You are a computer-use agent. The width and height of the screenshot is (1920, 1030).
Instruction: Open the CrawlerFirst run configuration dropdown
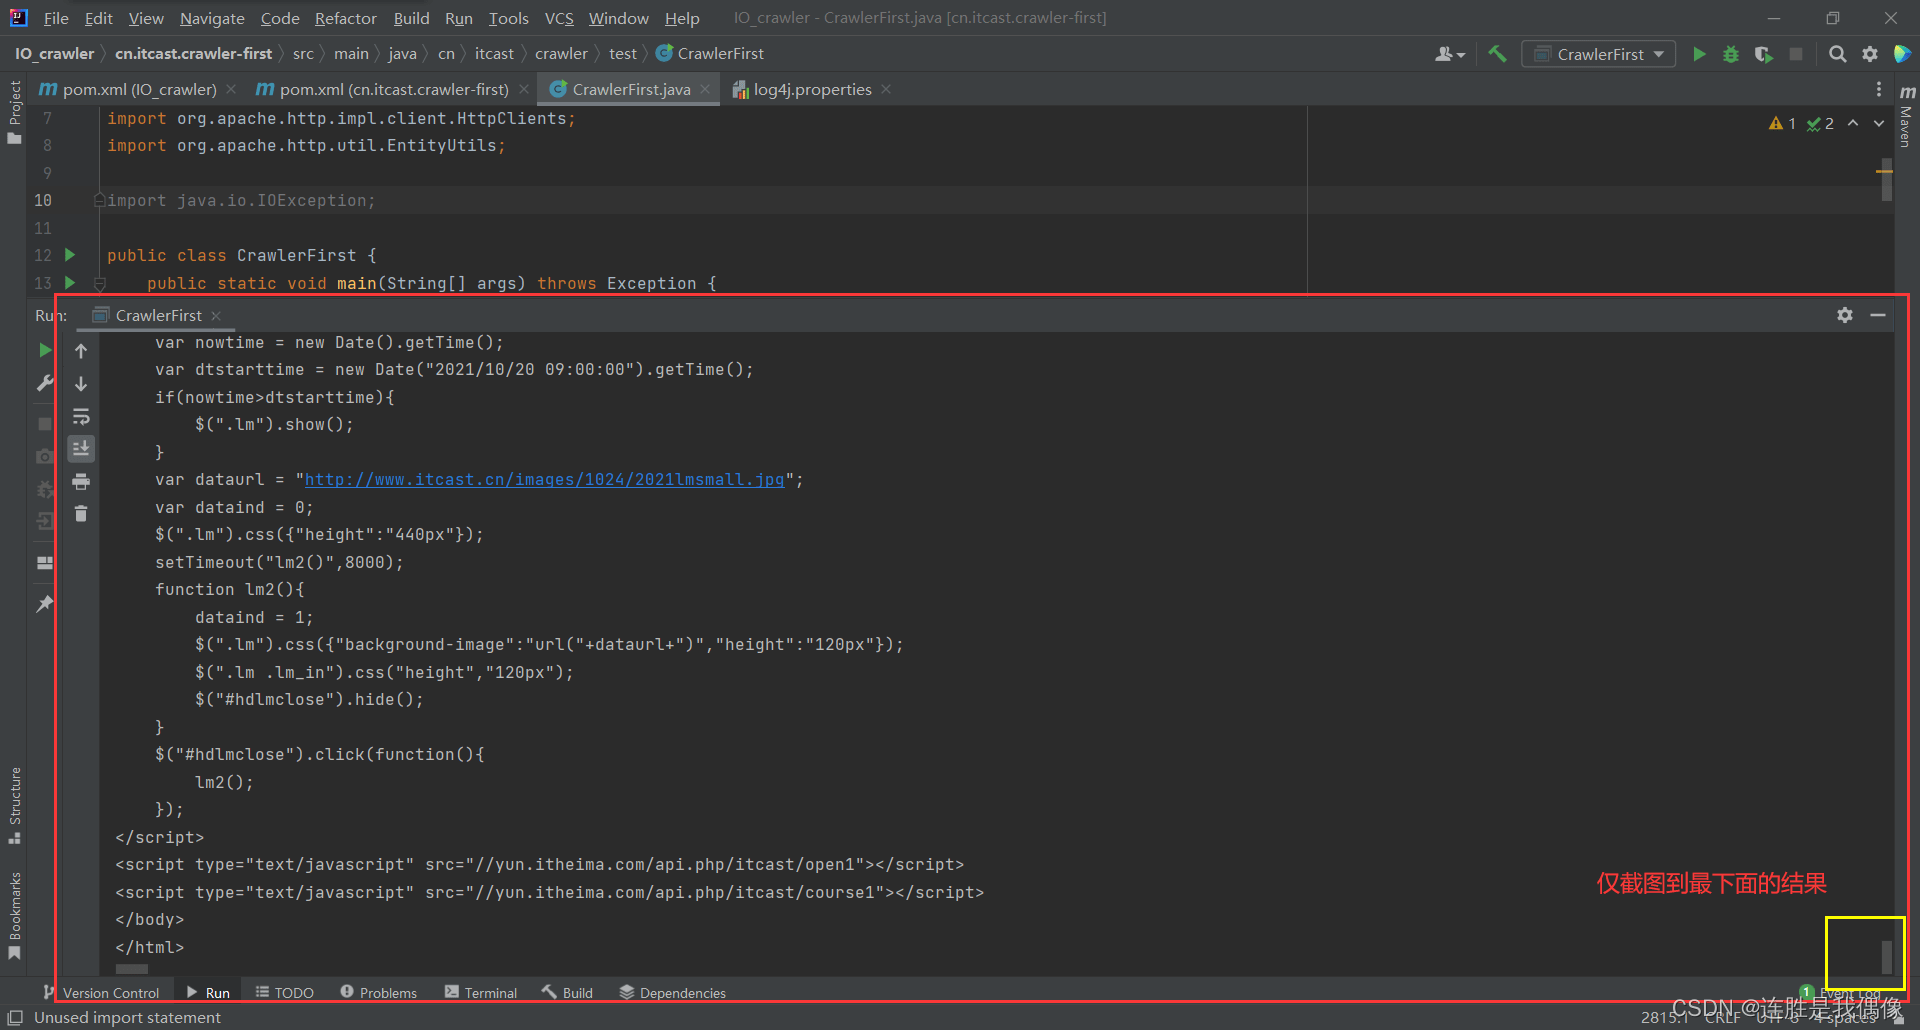pos(1598,54)
